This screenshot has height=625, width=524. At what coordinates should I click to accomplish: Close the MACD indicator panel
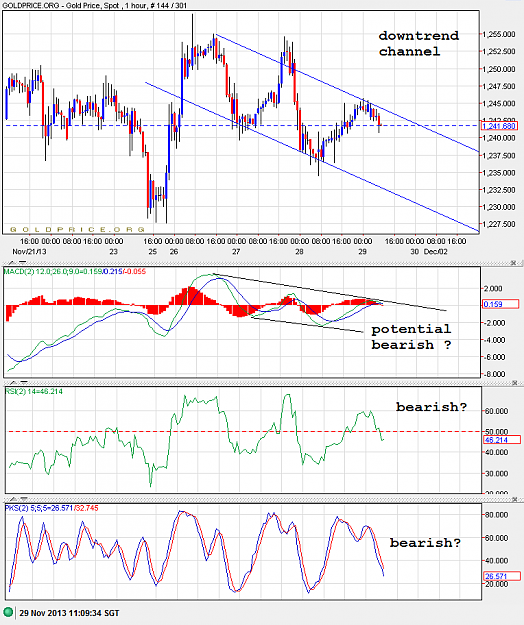tap(514, 263)
